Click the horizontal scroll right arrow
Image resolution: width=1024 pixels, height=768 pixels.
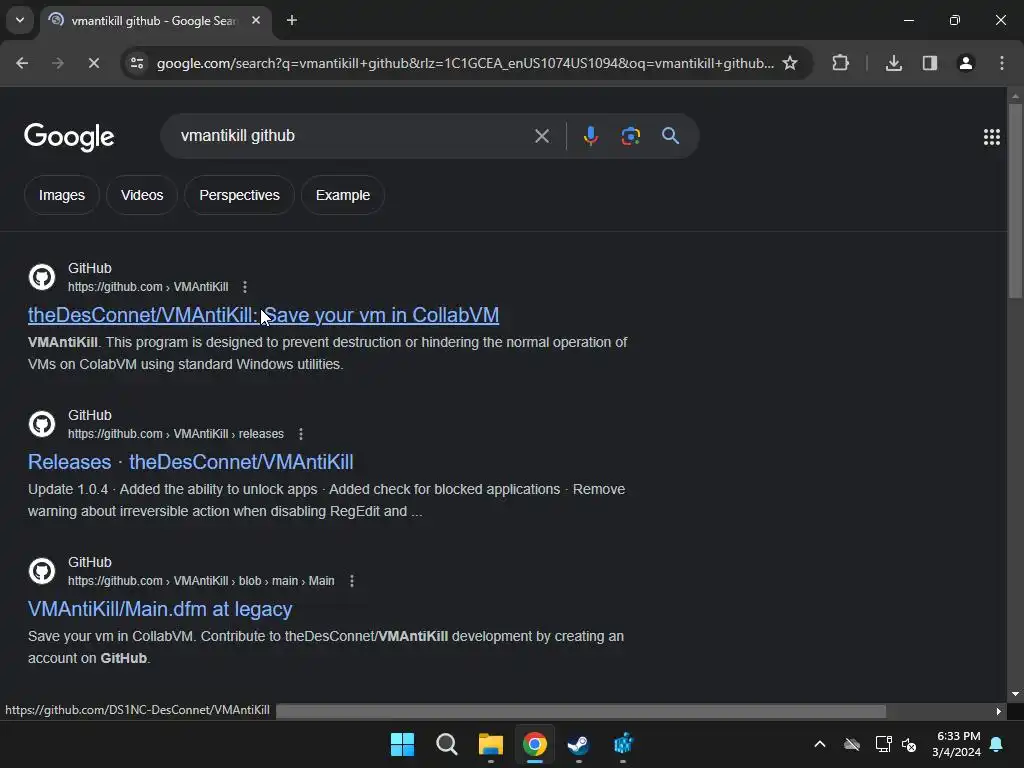click(x=999, y=711)
